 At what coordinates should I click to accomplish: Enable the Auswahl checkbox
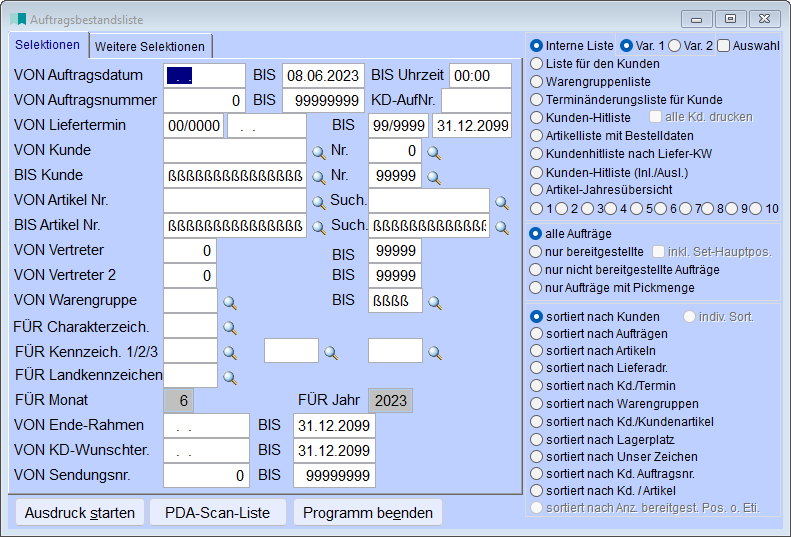(724, 46)
